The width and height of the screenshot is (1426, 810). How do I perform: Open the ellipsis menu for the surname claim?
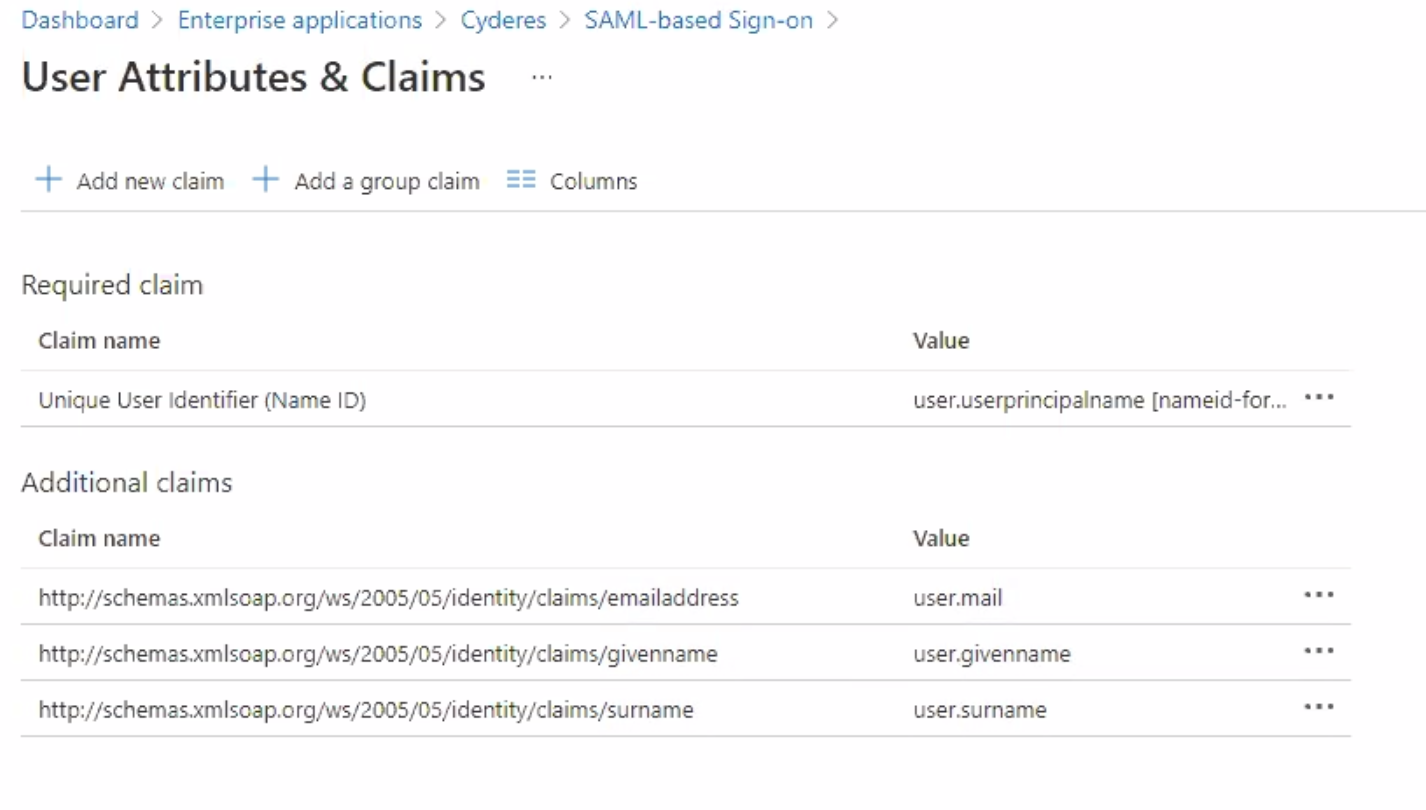1319,708
